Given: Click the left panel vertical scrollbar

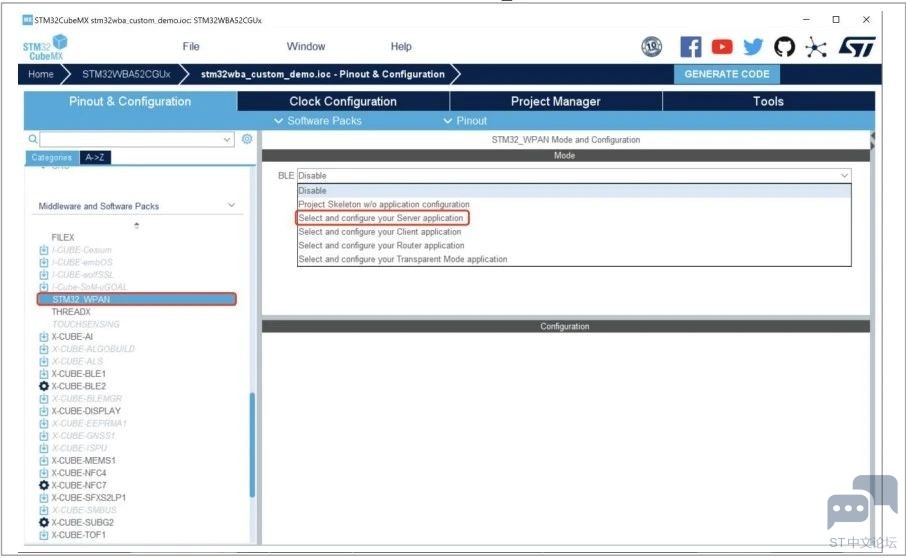Looking at the screenshot, I should pos(253,445).
